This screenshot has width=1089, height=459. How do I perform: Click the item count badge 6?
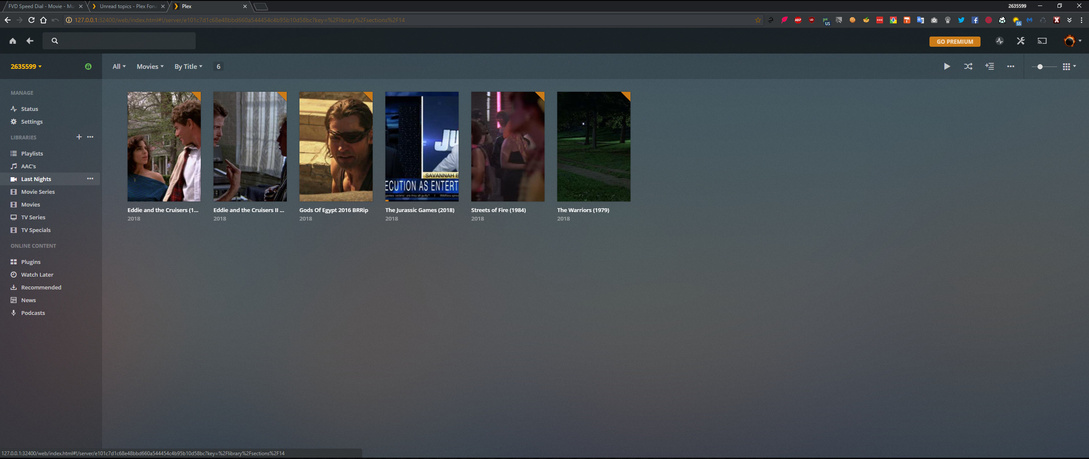(218, 67)
